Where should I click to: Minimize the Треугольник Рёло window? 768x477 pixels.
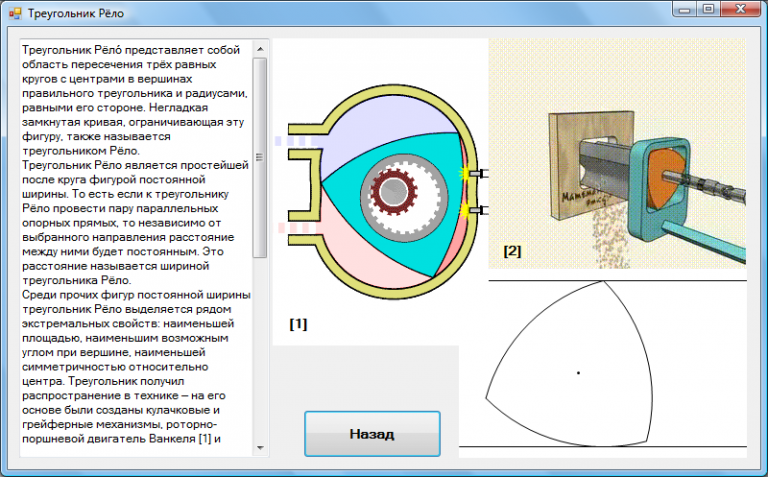683,10
